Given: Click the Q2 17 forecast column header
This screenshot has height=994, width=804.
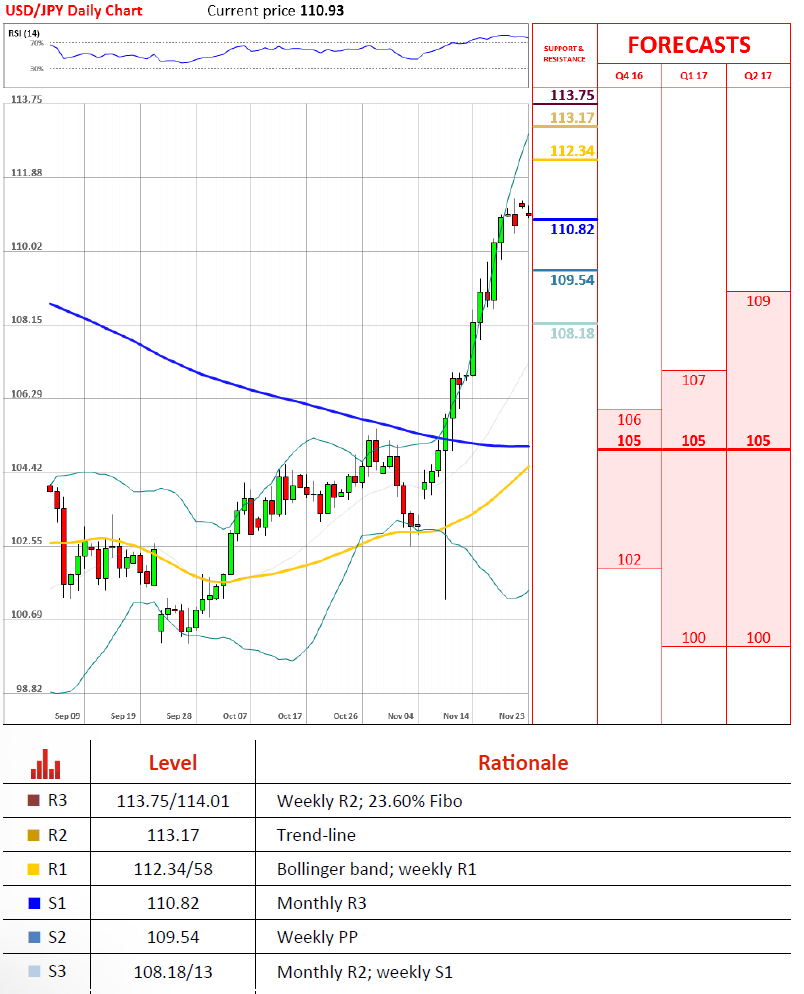Looking at the screenshot, I should pos(758,75).
